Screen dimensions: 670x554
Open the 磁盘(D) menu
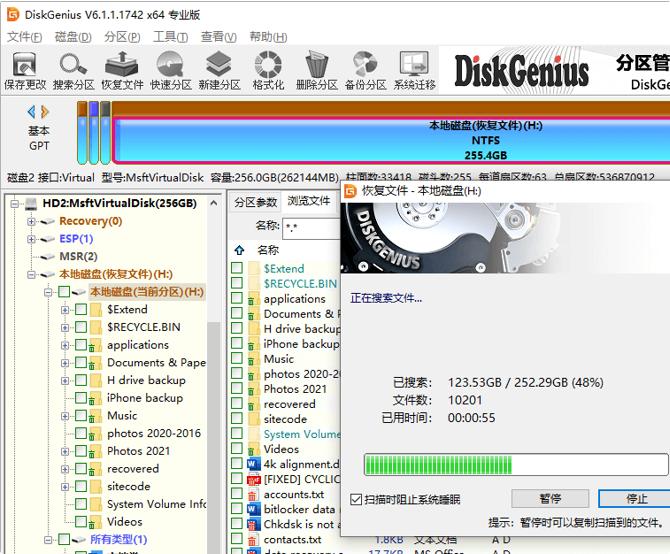point(73,37)
